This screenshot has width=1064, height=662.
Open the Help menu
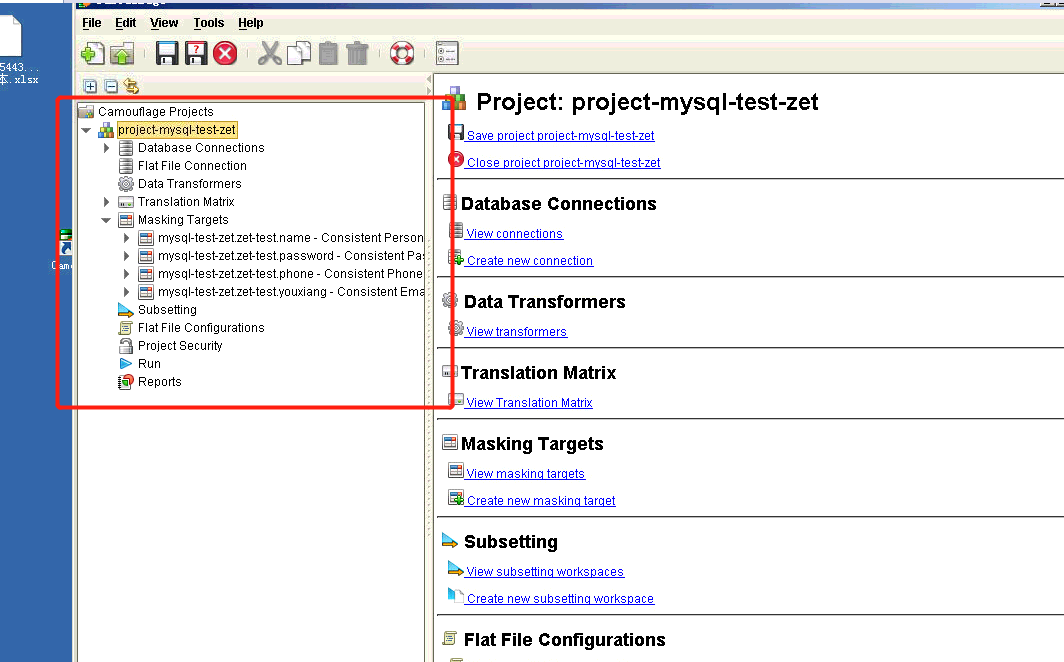coord(250,23)
